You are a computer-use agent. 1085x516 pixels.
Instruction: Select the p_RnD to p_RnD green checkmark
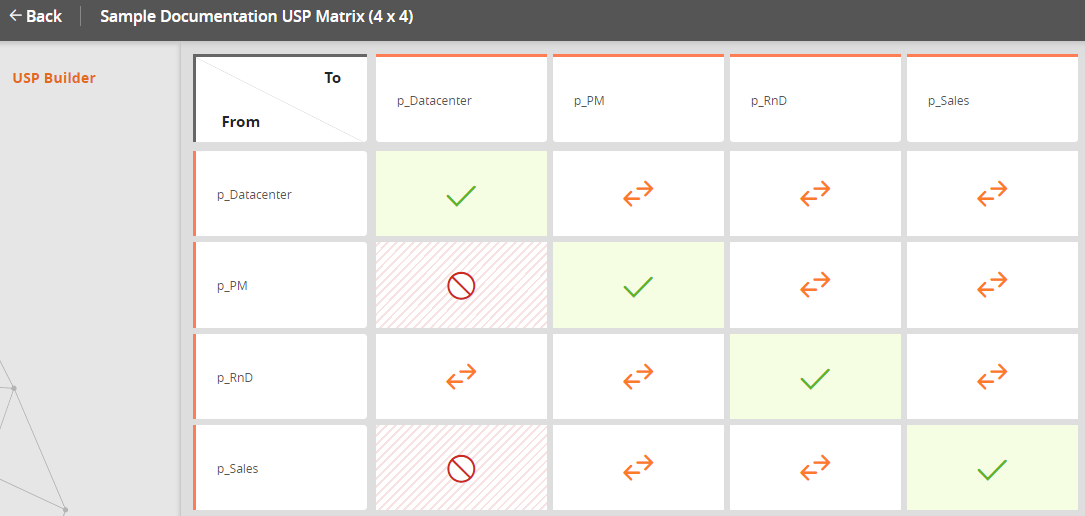coord(815,377)
